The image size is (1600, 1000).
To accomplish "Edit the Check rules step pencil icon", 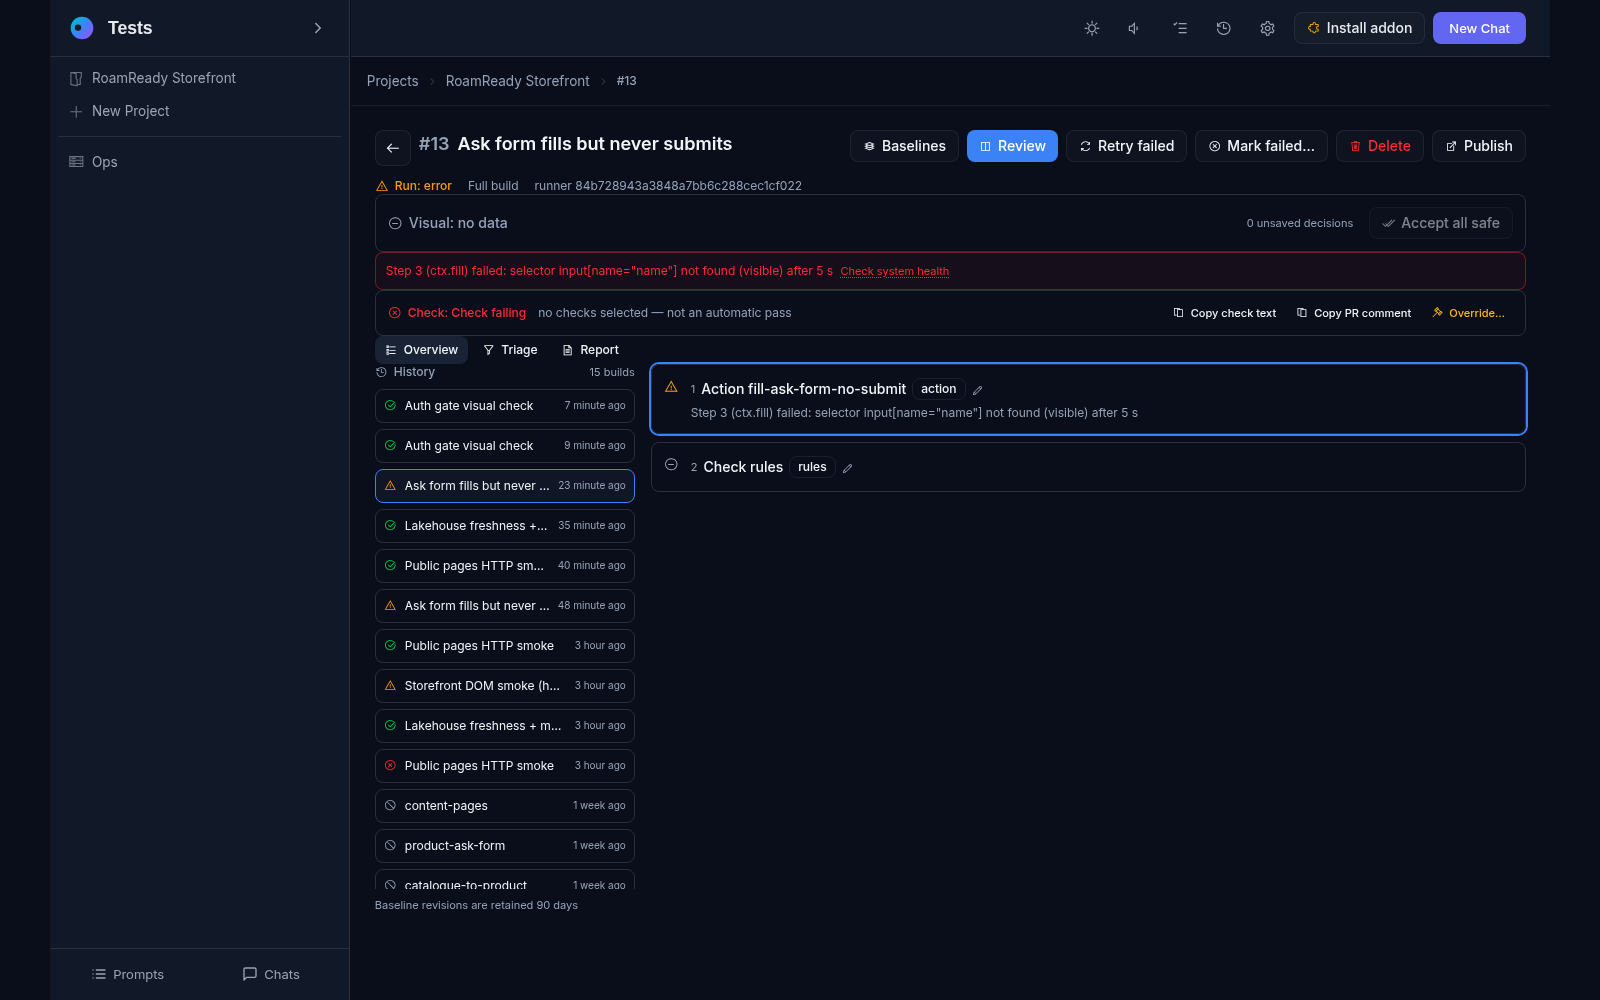I will pos(847,468).
